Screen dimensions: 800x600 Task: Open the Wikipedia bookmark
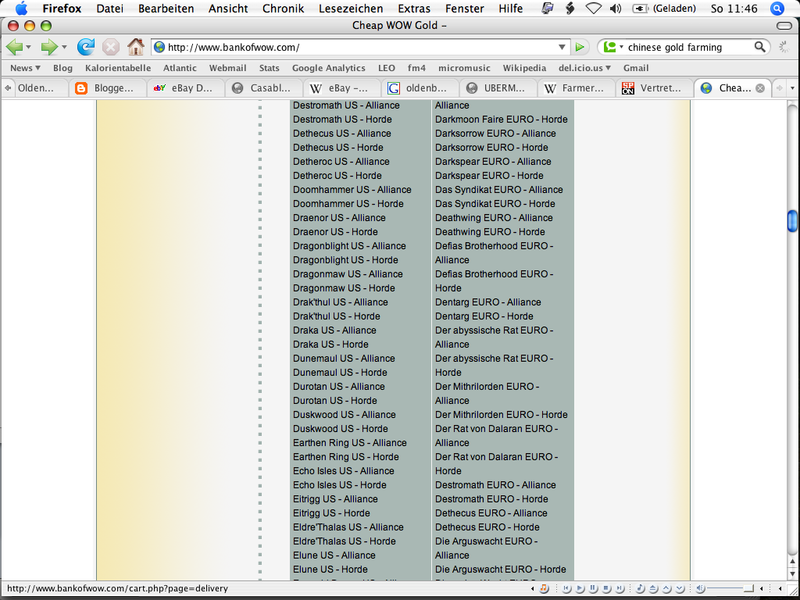coord(524,68)
